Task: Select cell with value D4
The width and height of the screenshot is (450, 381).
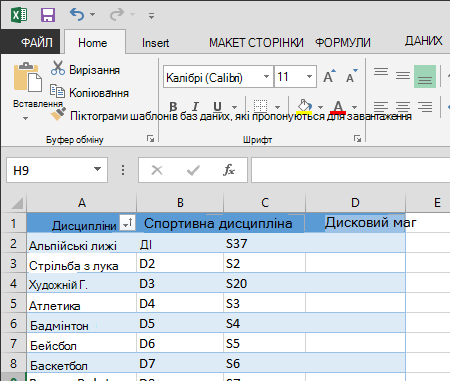Action: click(180, 303)
